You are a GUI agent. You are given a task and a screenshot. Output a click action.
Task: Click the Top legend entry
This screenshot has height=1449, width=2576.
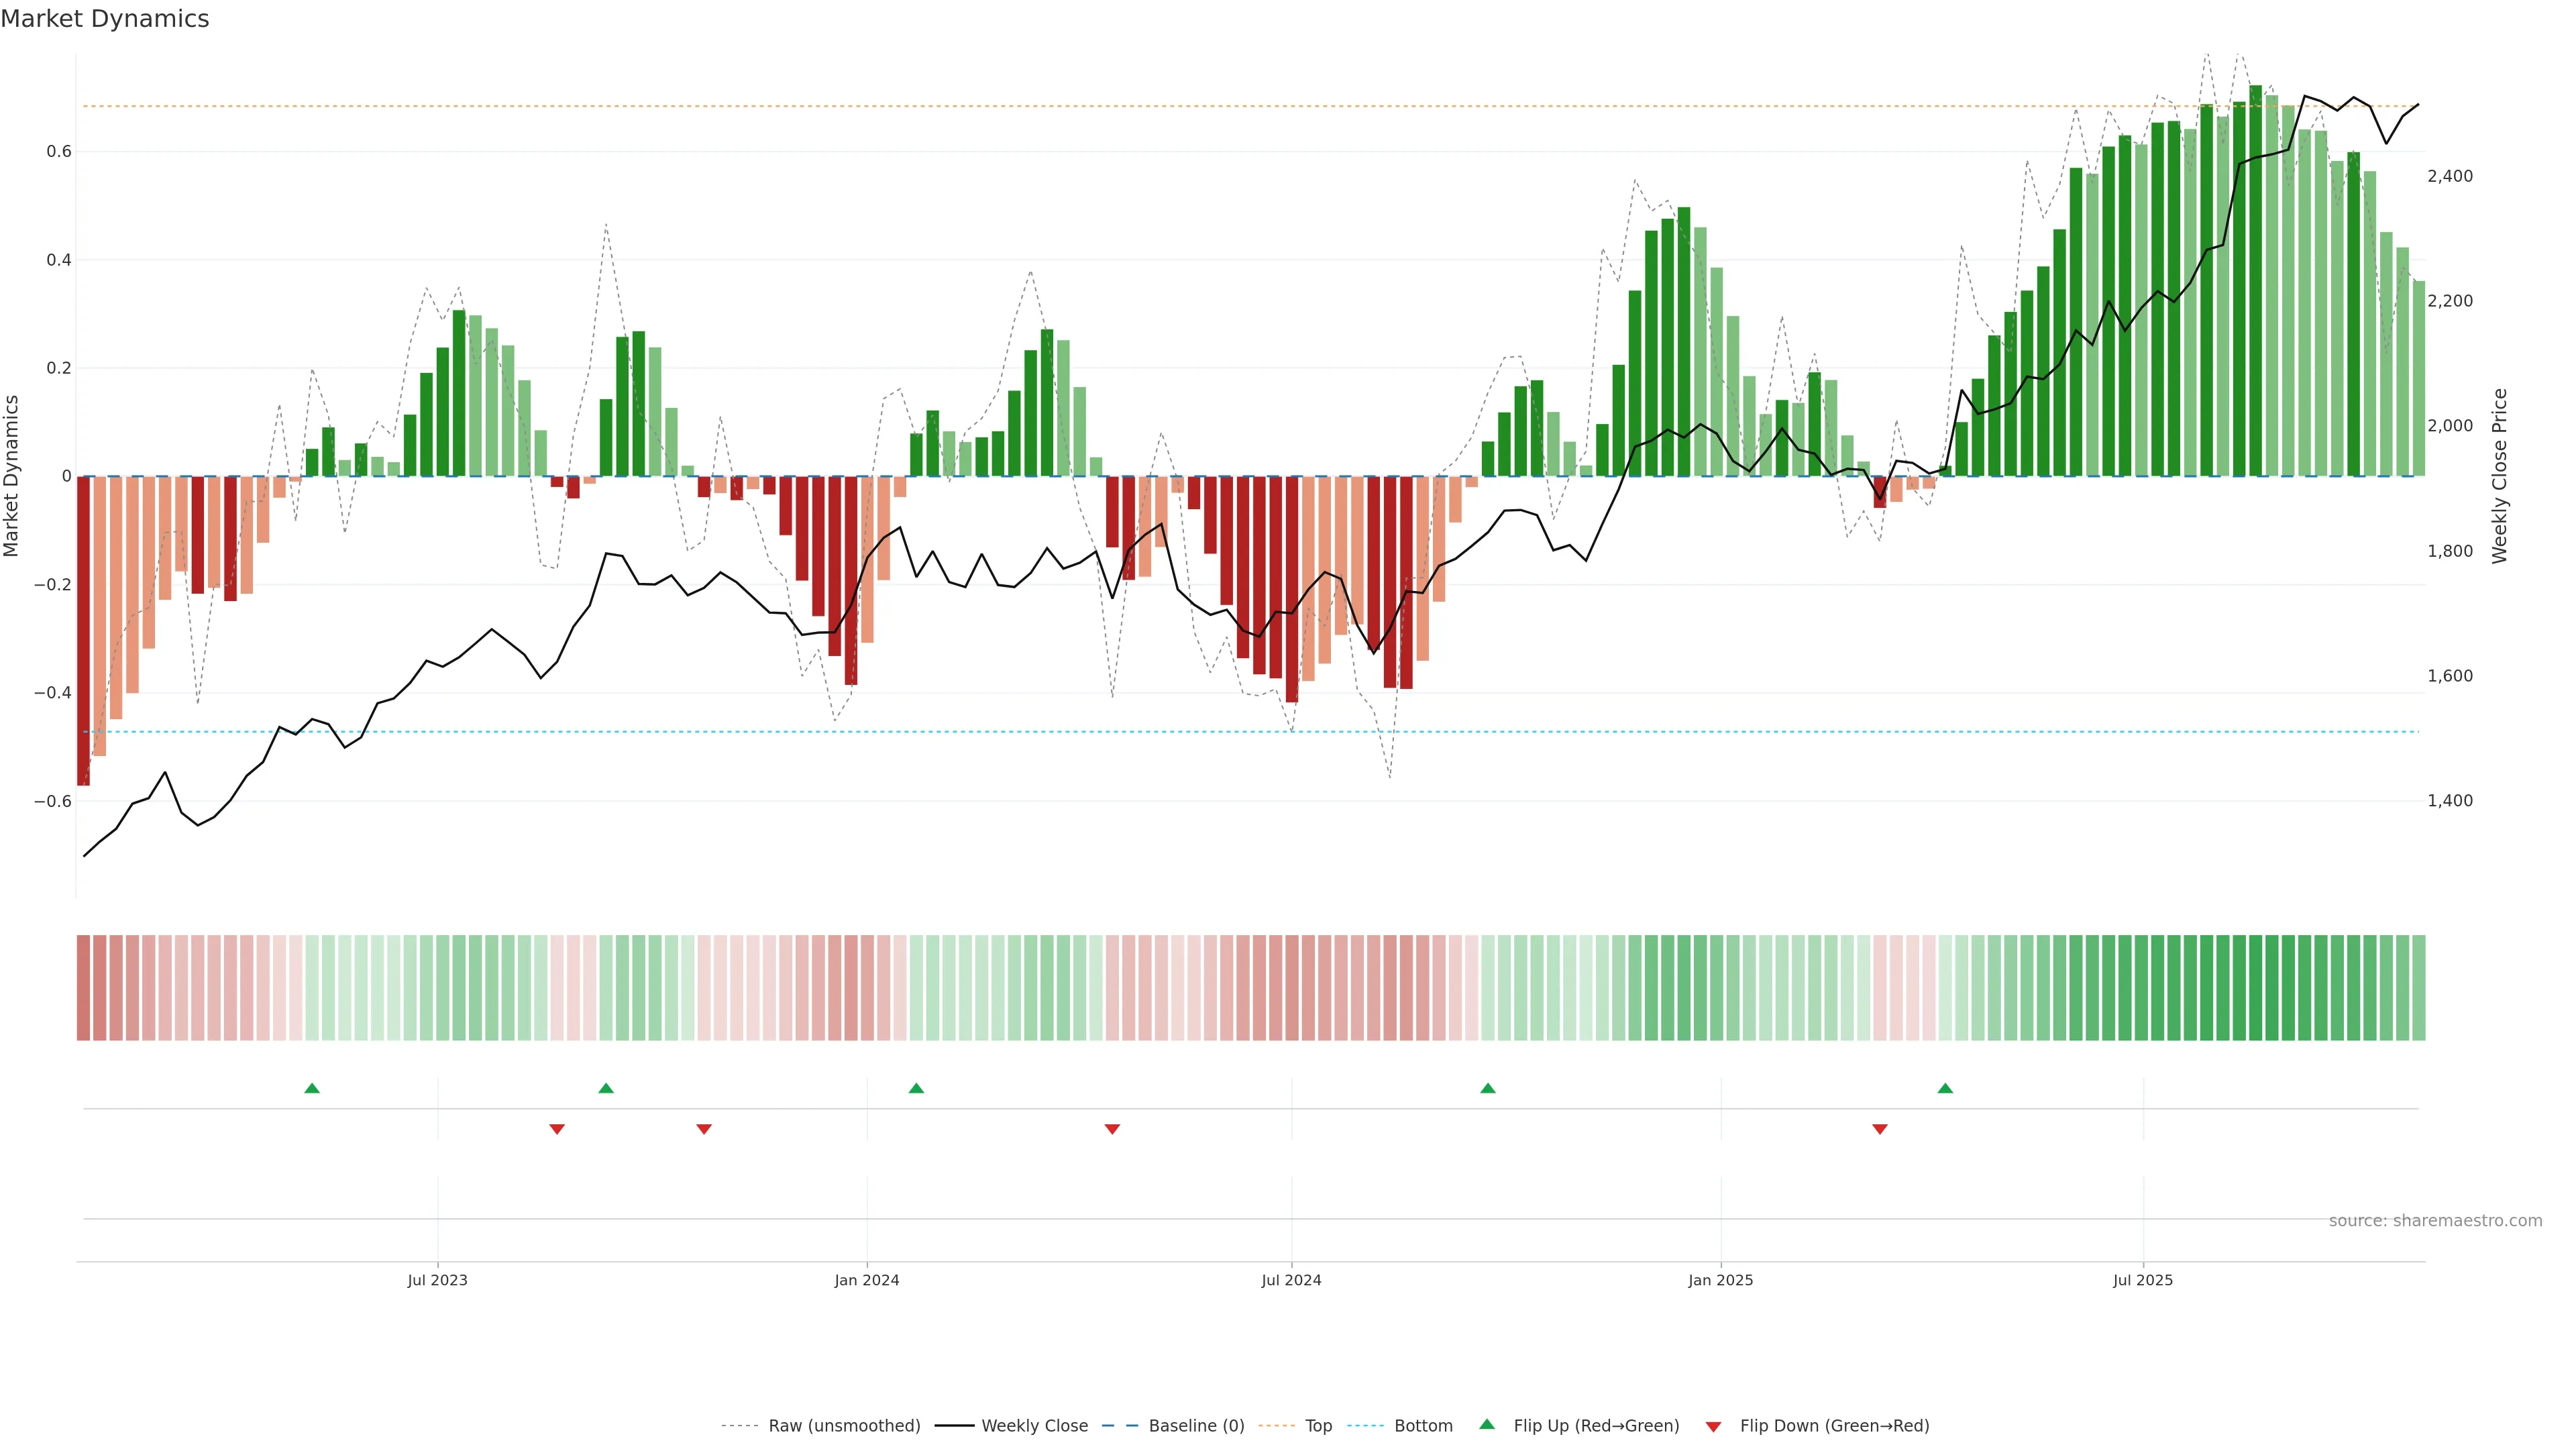tap(1318, 1426)
